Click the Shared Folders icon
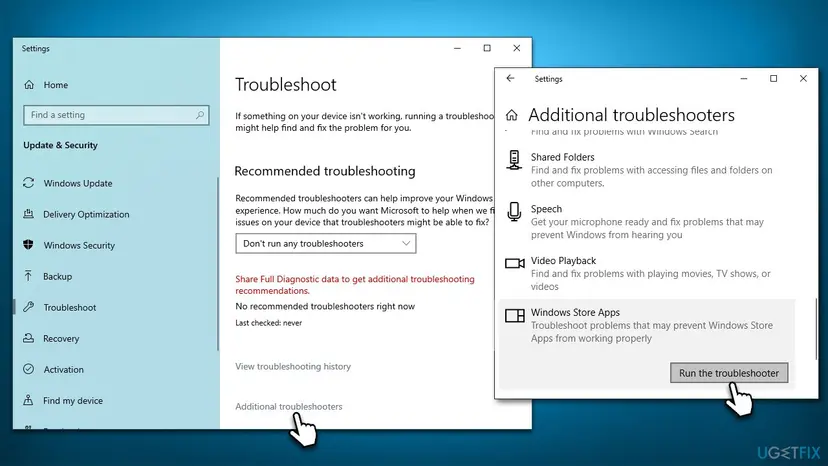Image resolution: width=828 pixels, height=466 pixels. [514, 161]
